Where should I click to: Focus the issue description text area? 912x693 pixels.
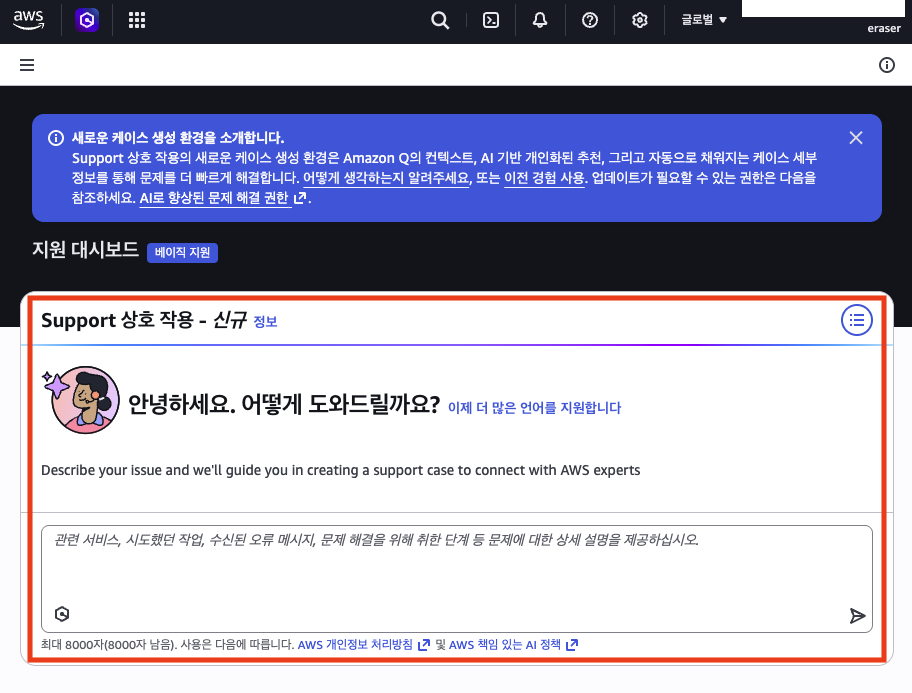457,578
